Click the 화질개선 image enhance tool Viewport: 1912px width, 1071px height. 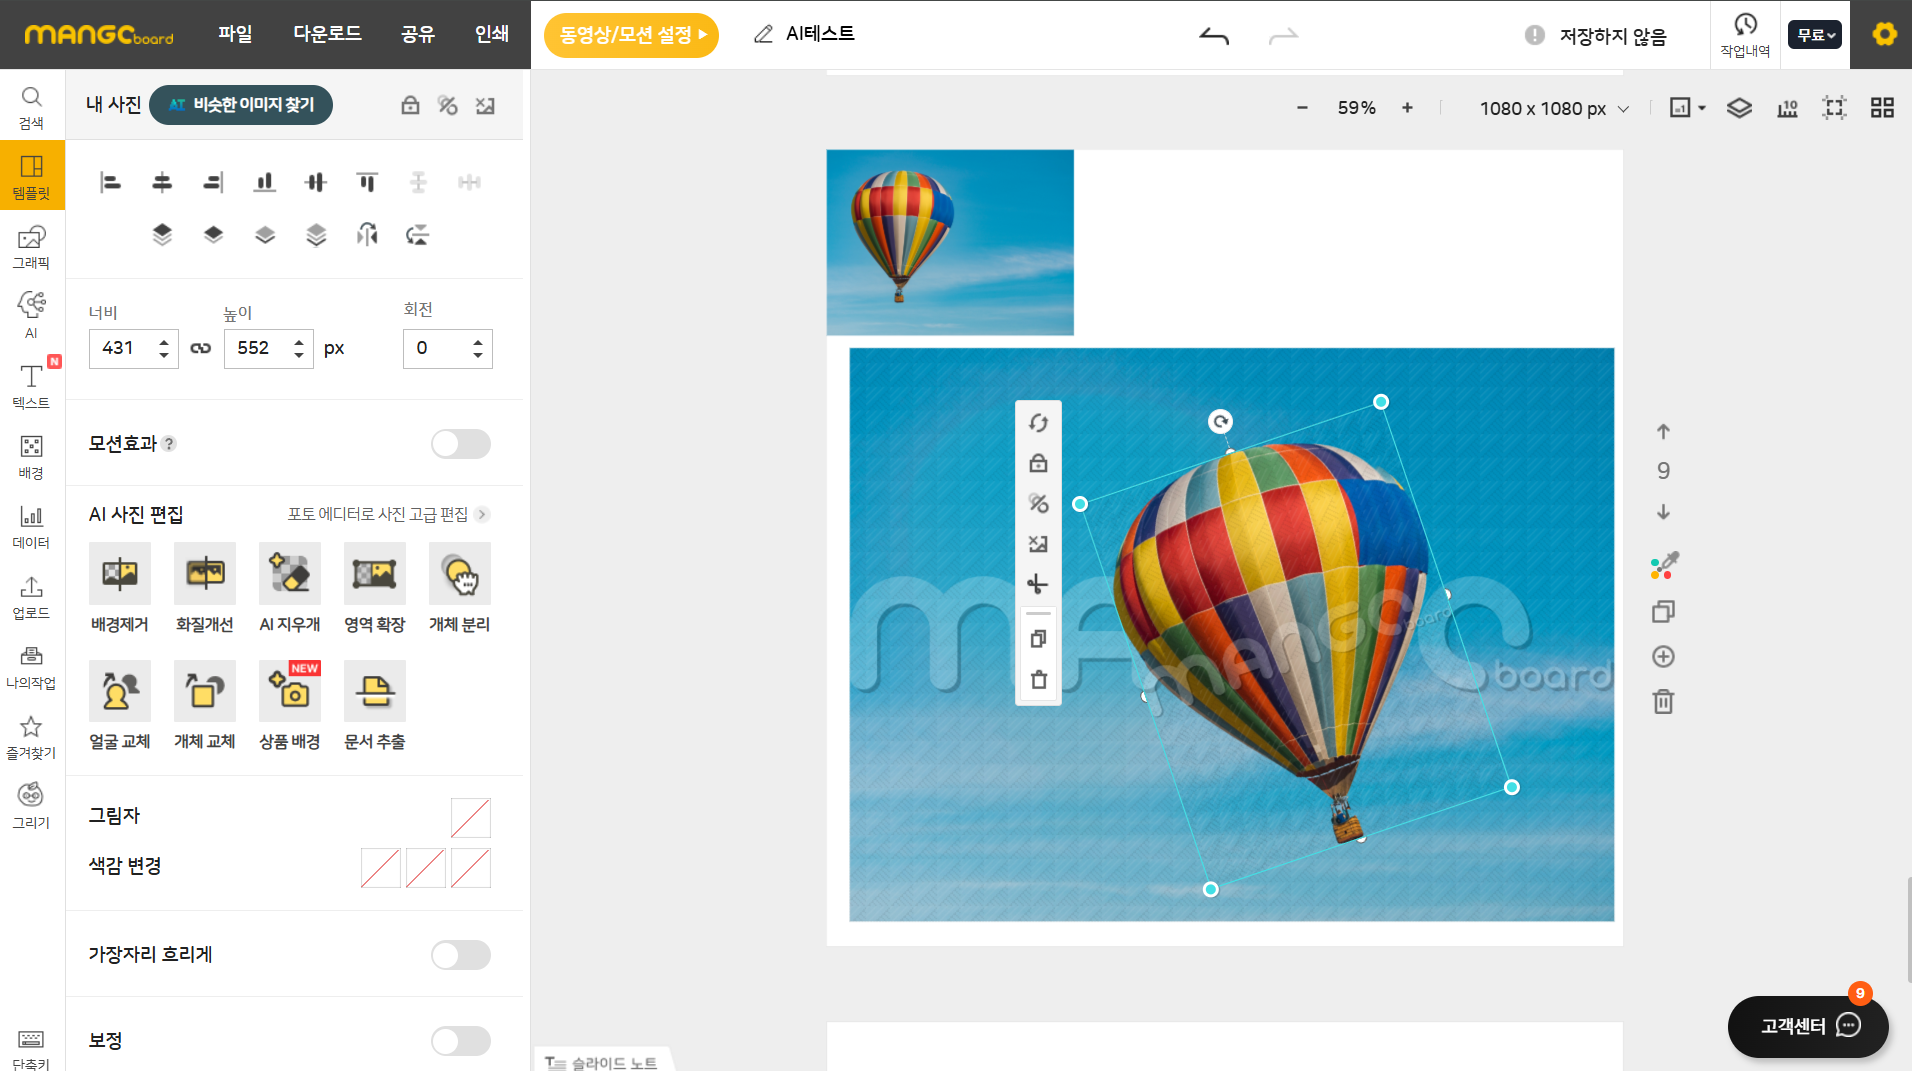[205, 588]
